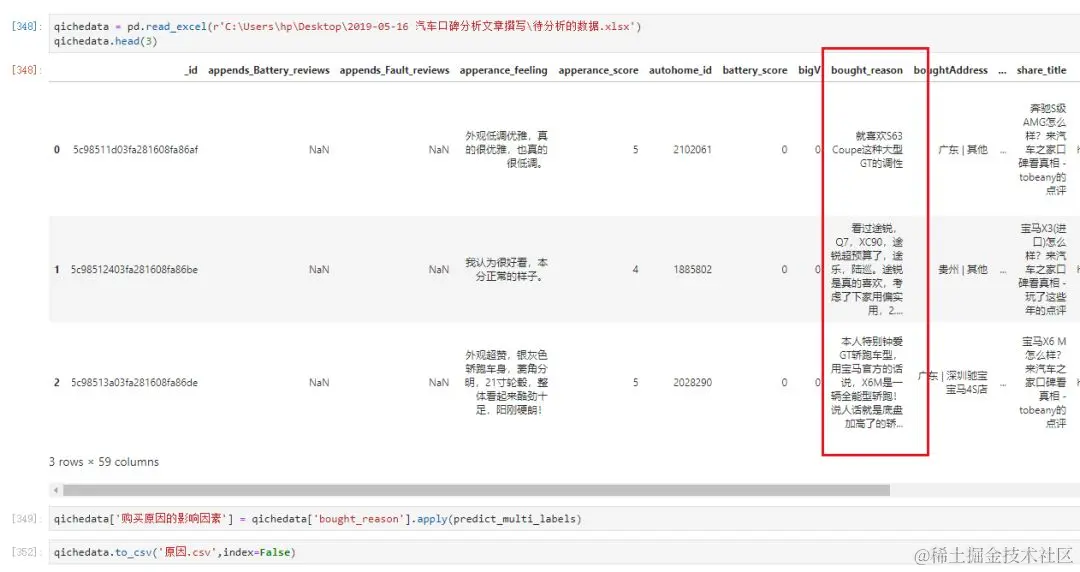1080x572 pixels.
Task: Click share_title cell about 宝马X6 M
Action: (1042, 382)
